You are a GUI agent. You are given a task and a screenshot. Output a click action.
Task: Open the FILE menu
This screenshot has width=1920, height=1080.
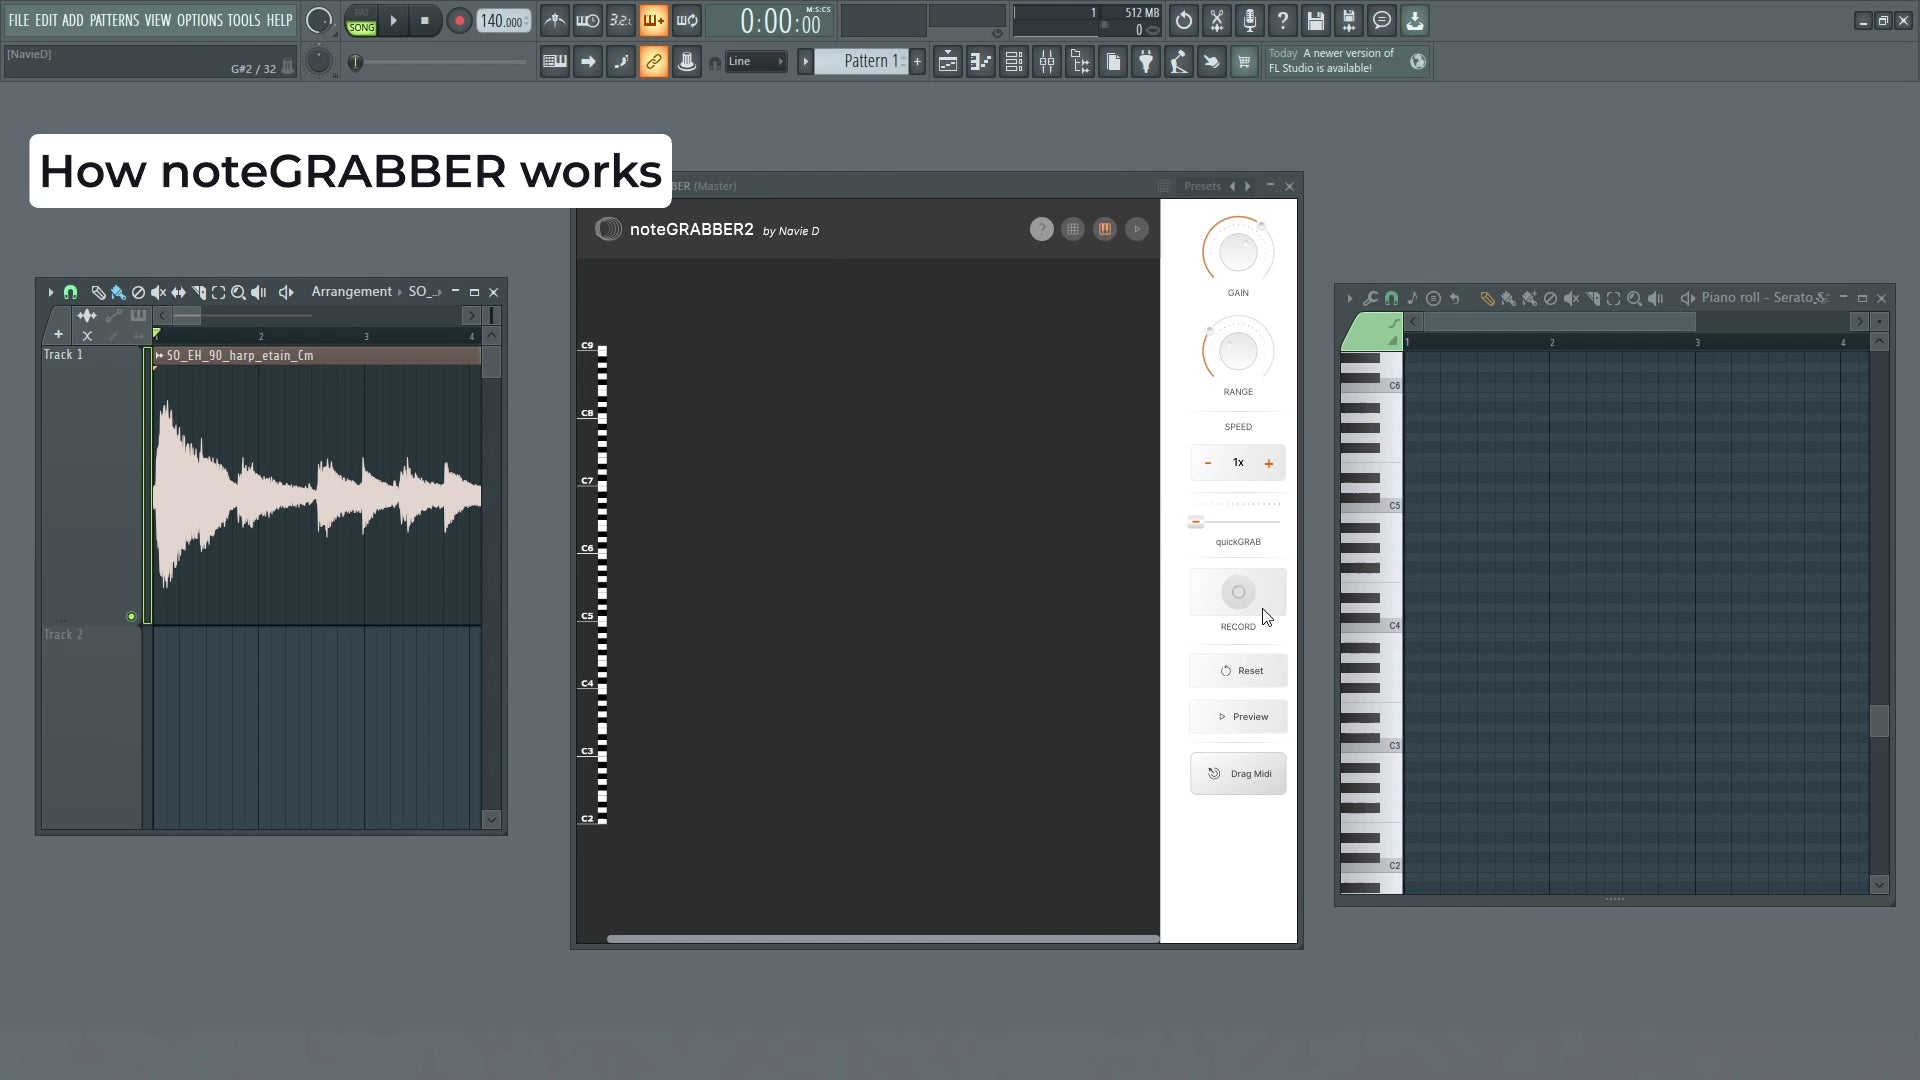point(19,20)
